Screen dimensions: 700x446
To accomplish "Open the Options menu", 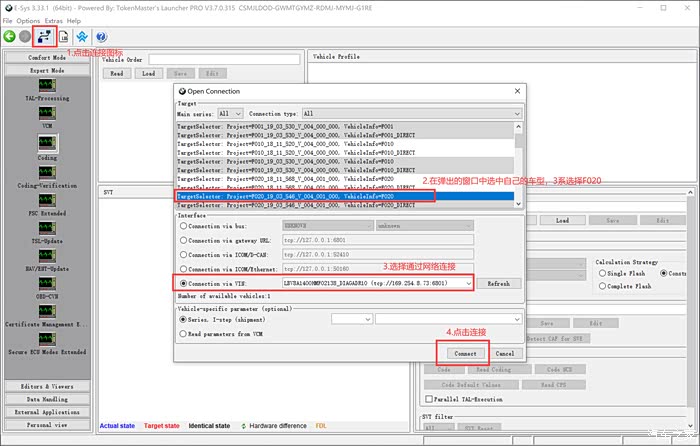I will pos(28,20).
